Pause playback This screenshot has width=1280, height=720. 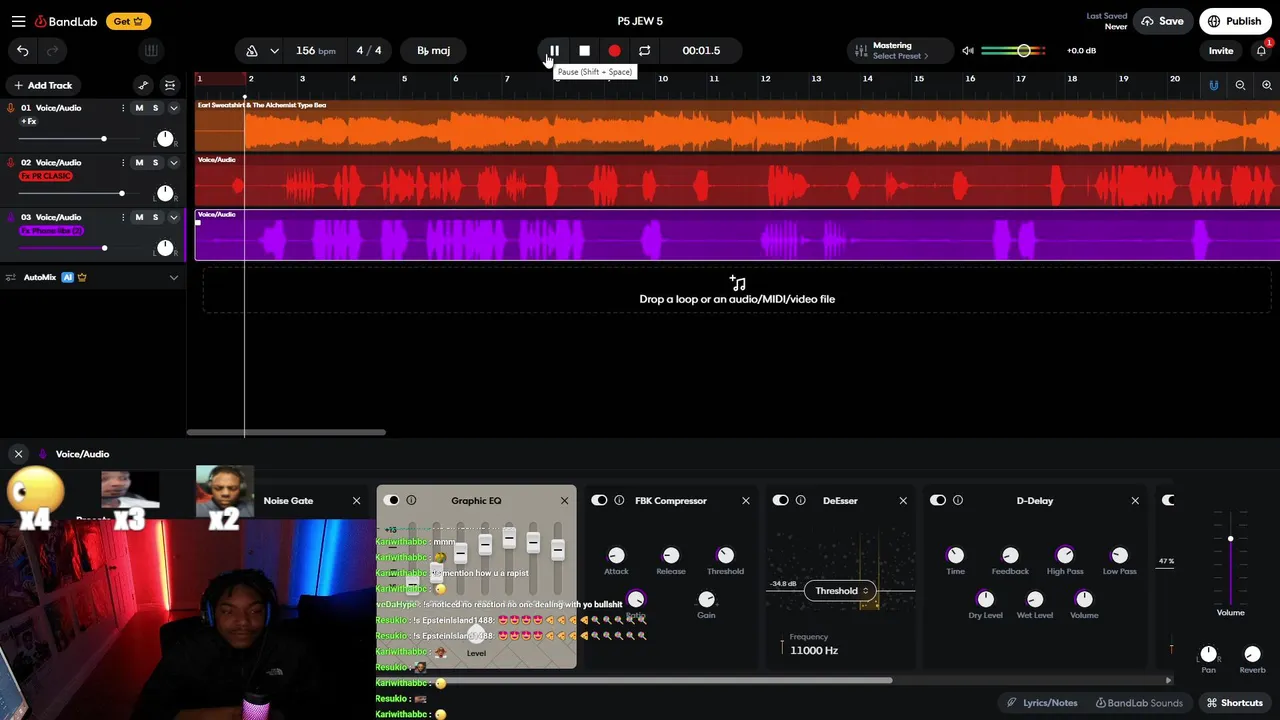point(554,51)
